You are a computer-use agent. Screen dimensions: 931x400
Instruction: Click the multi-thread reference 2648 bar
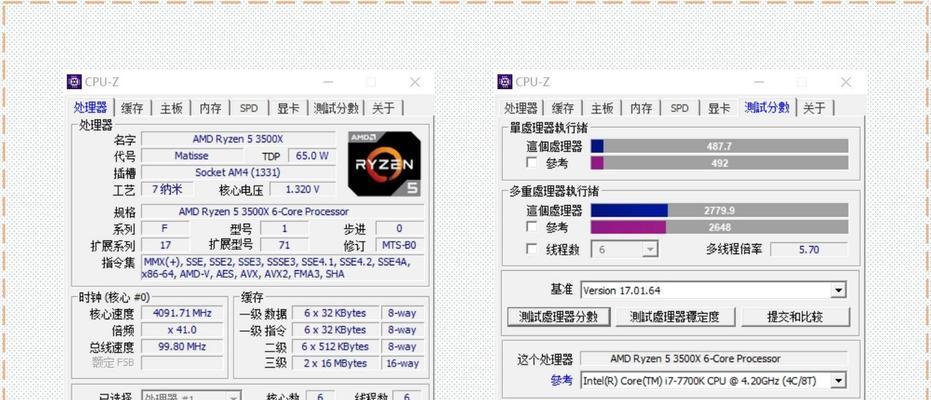click(720, 227)
